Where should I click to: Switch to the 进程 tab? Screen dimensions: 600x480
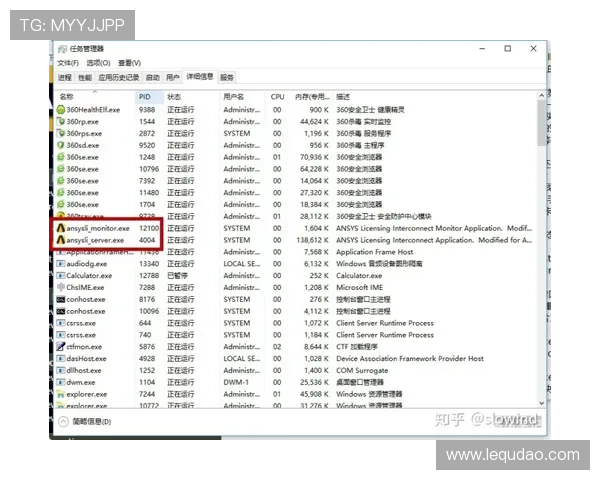click(65, 77)
